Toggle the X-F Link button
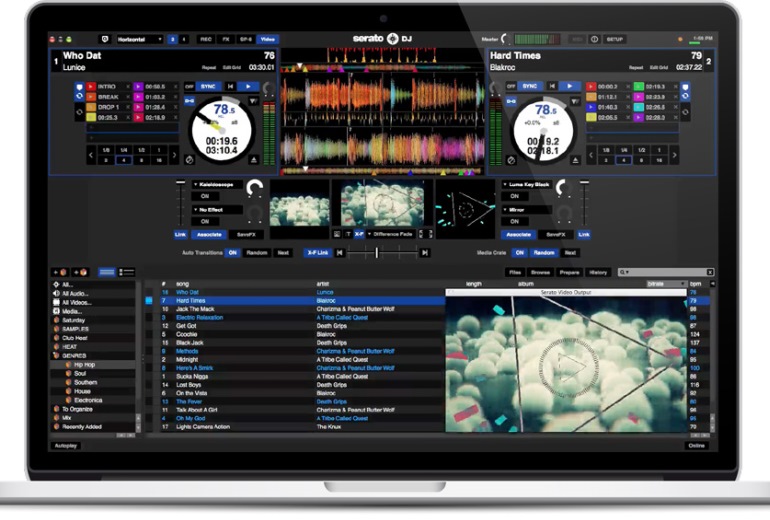The image size is (770, 520). [318, 253]
